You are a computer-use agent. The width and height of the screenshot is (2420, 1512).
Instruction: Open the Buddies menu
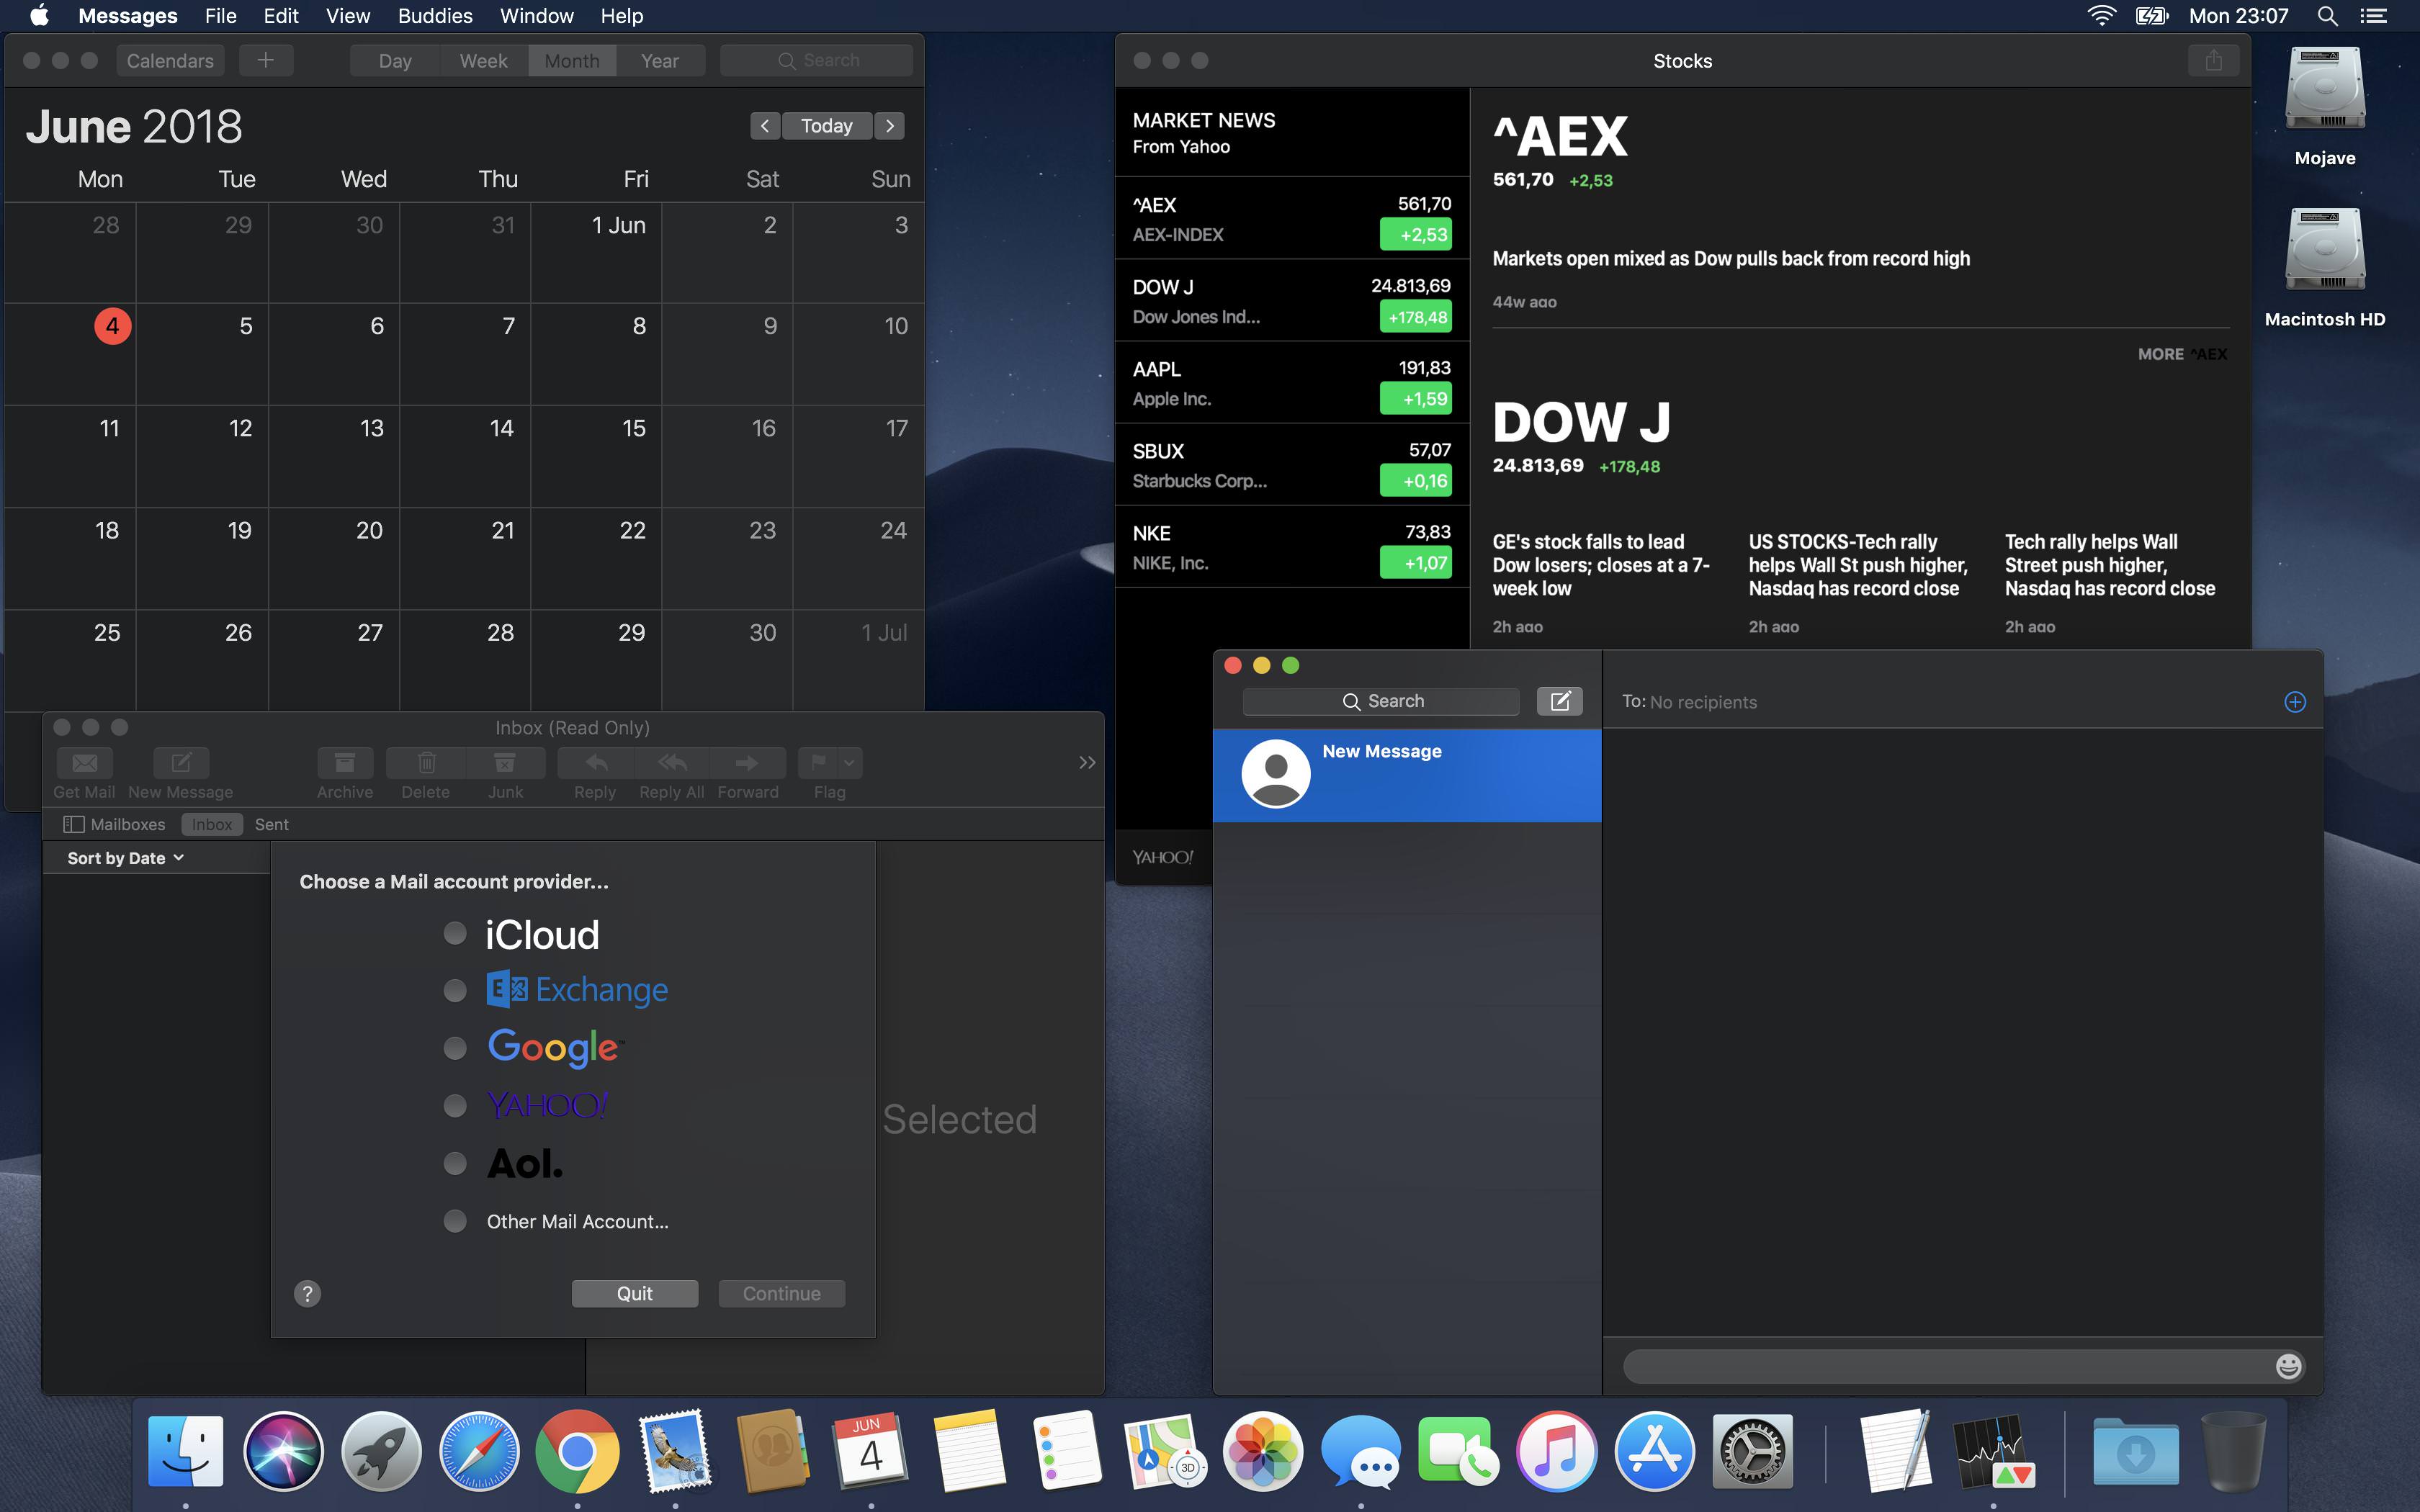(435, 16)
